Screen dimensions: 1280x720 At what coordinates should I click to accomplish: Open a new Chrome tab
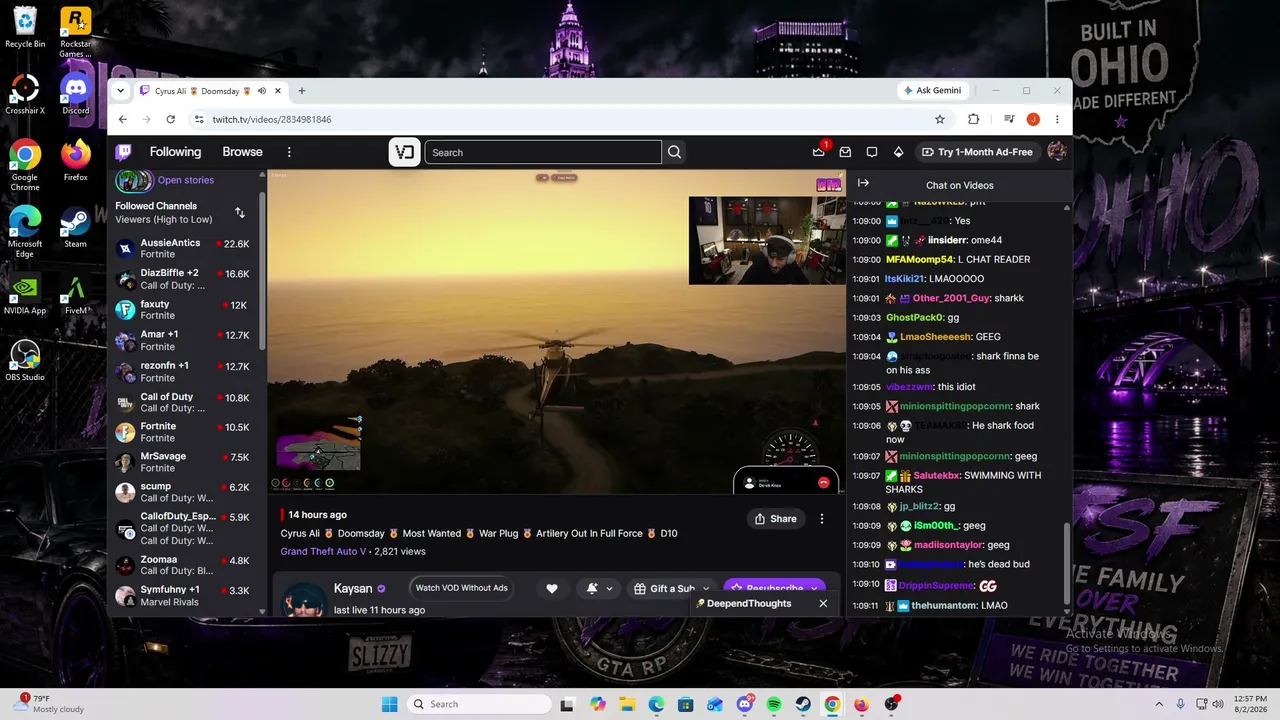point(302,91)
